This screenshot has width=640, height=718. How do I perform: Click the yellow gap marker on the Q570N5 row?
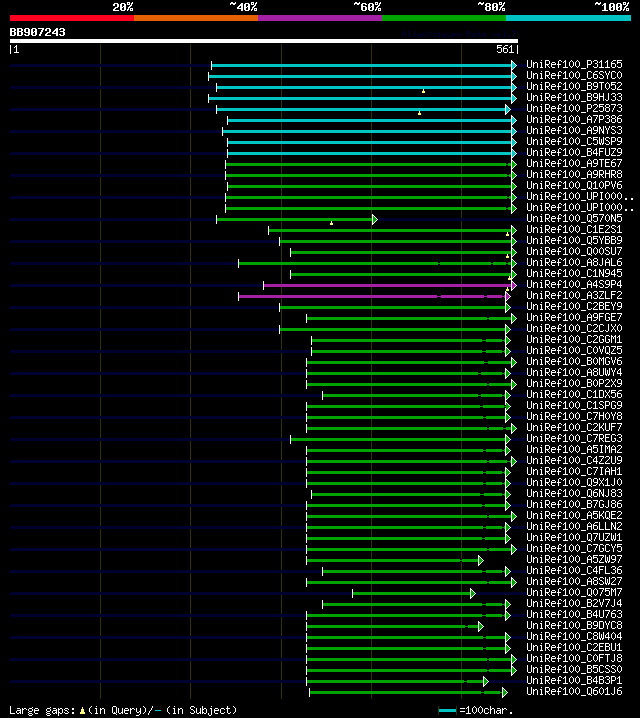tap(331, 223)
